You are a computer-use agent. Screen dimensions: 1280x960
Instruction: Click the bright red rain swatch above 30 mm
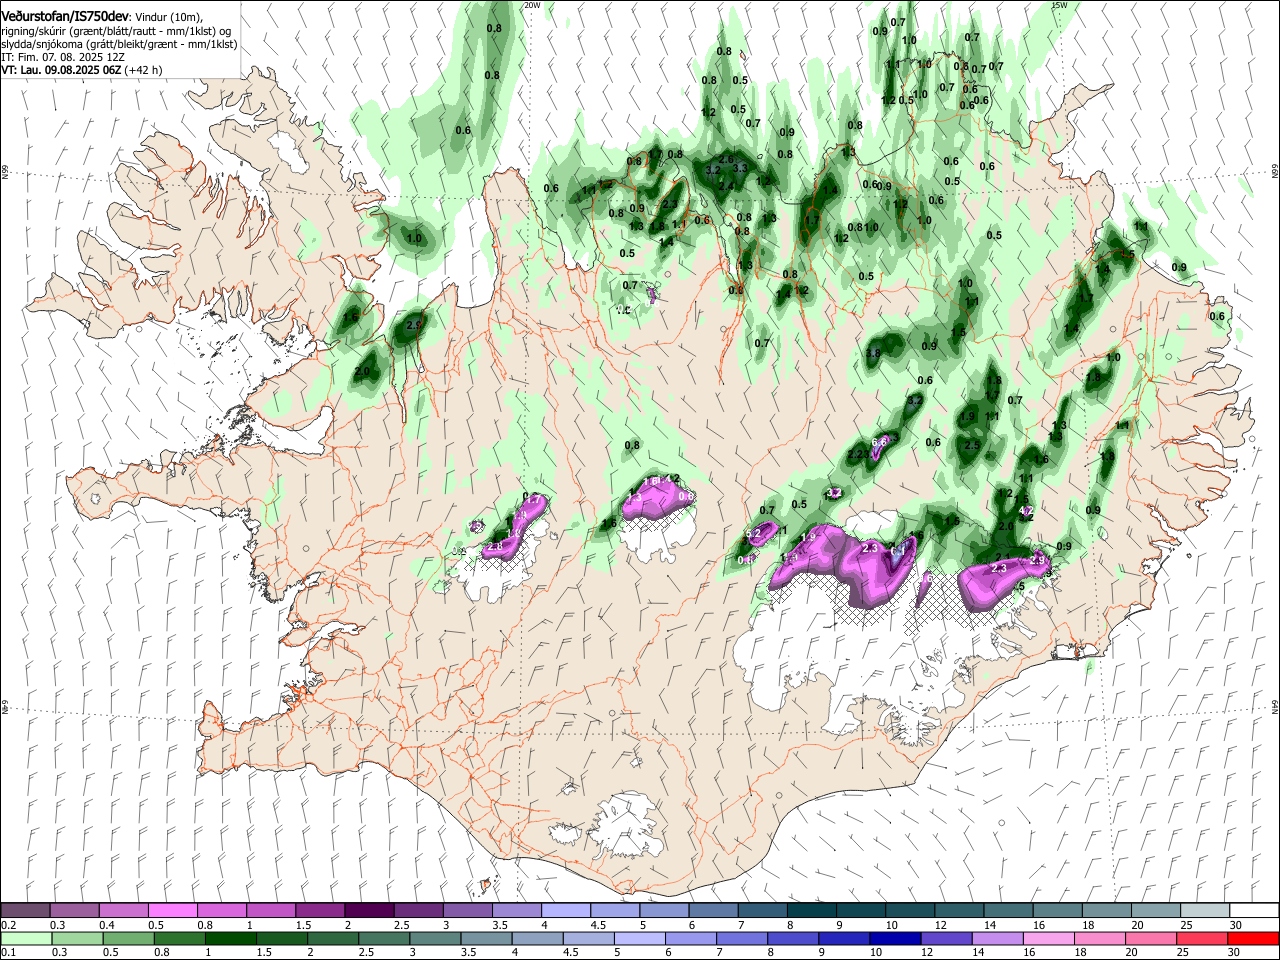pyautogui.click(x=1253, y=939)
